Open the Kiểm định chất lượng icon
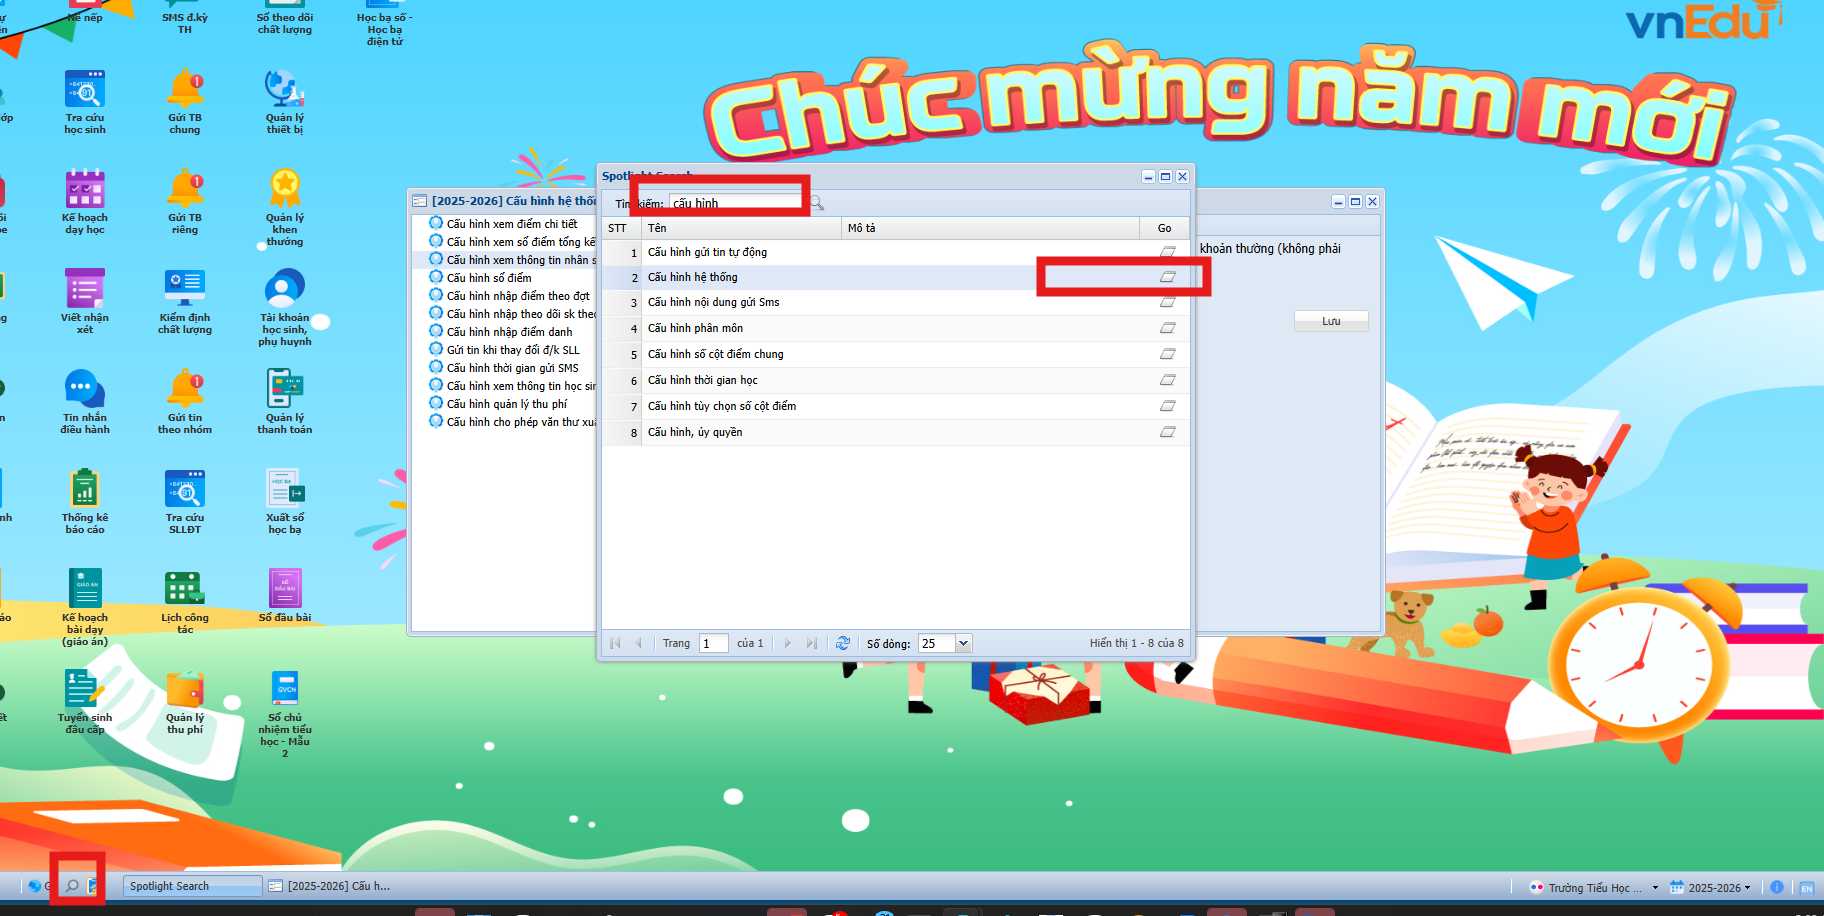This screenshot has height=916, width=1824. [x=185, y=302]
